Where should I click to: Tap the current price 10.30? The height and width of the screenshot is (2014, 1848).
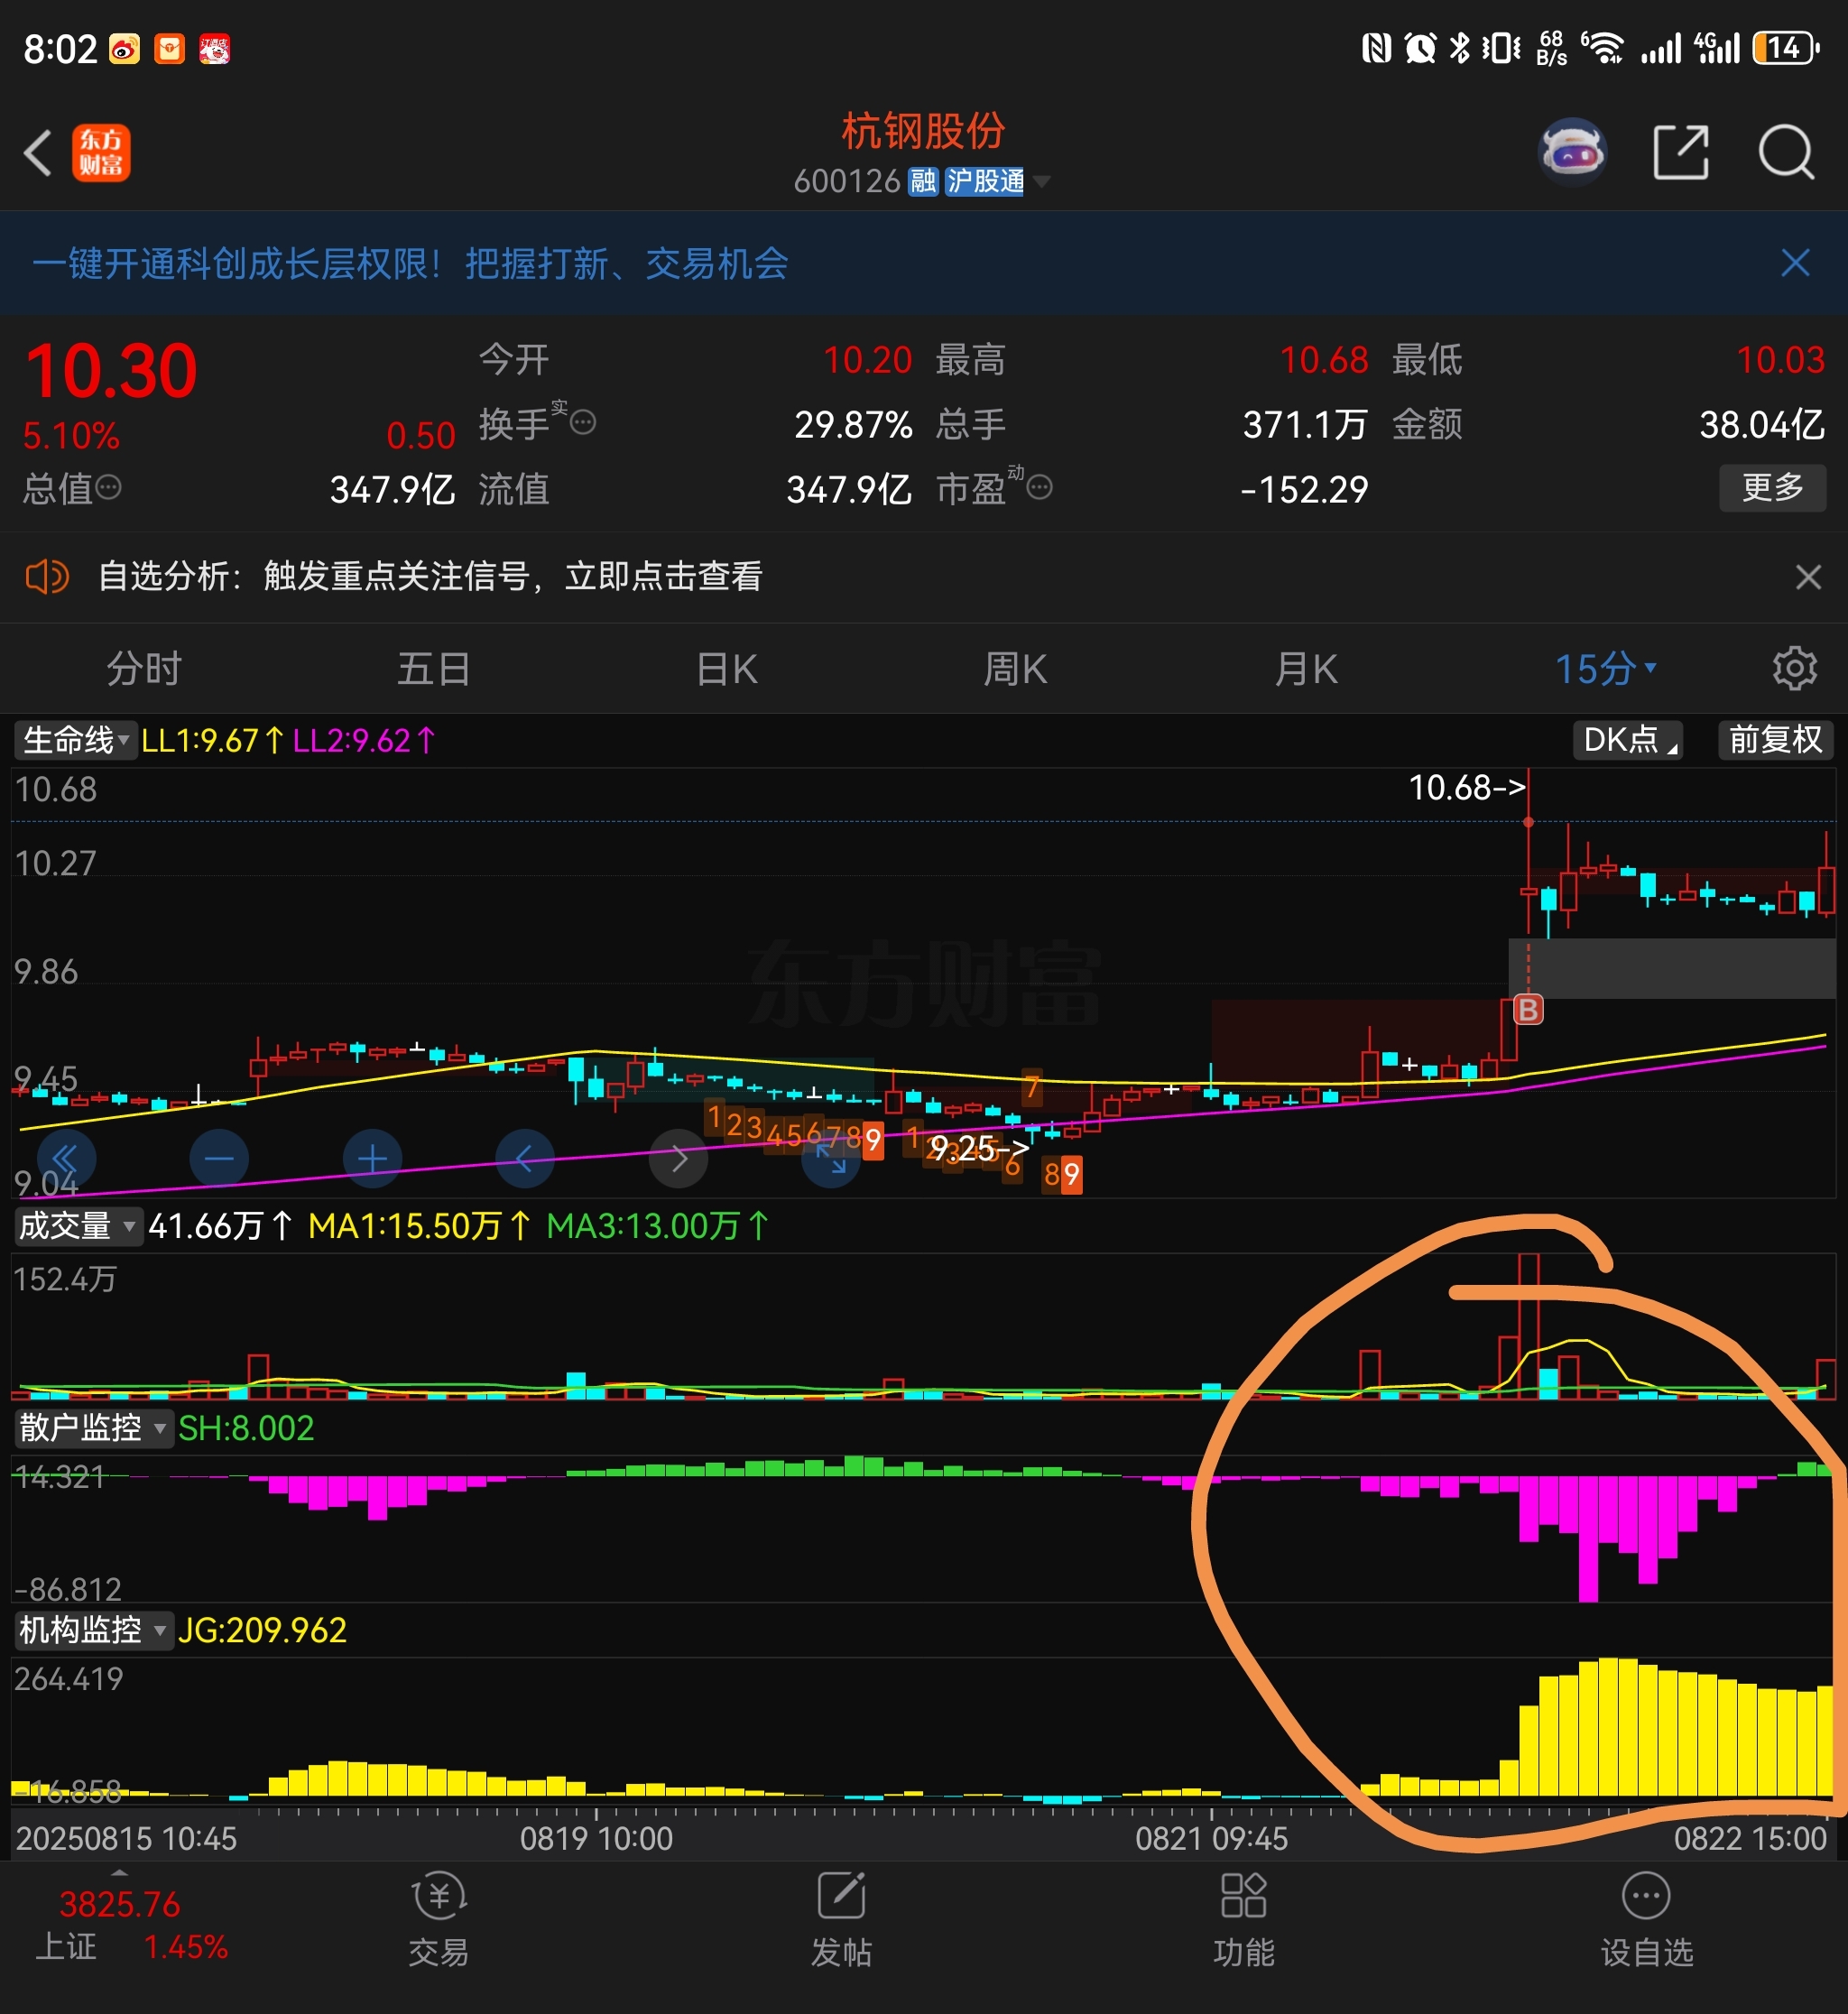click(x=111, y=372)
